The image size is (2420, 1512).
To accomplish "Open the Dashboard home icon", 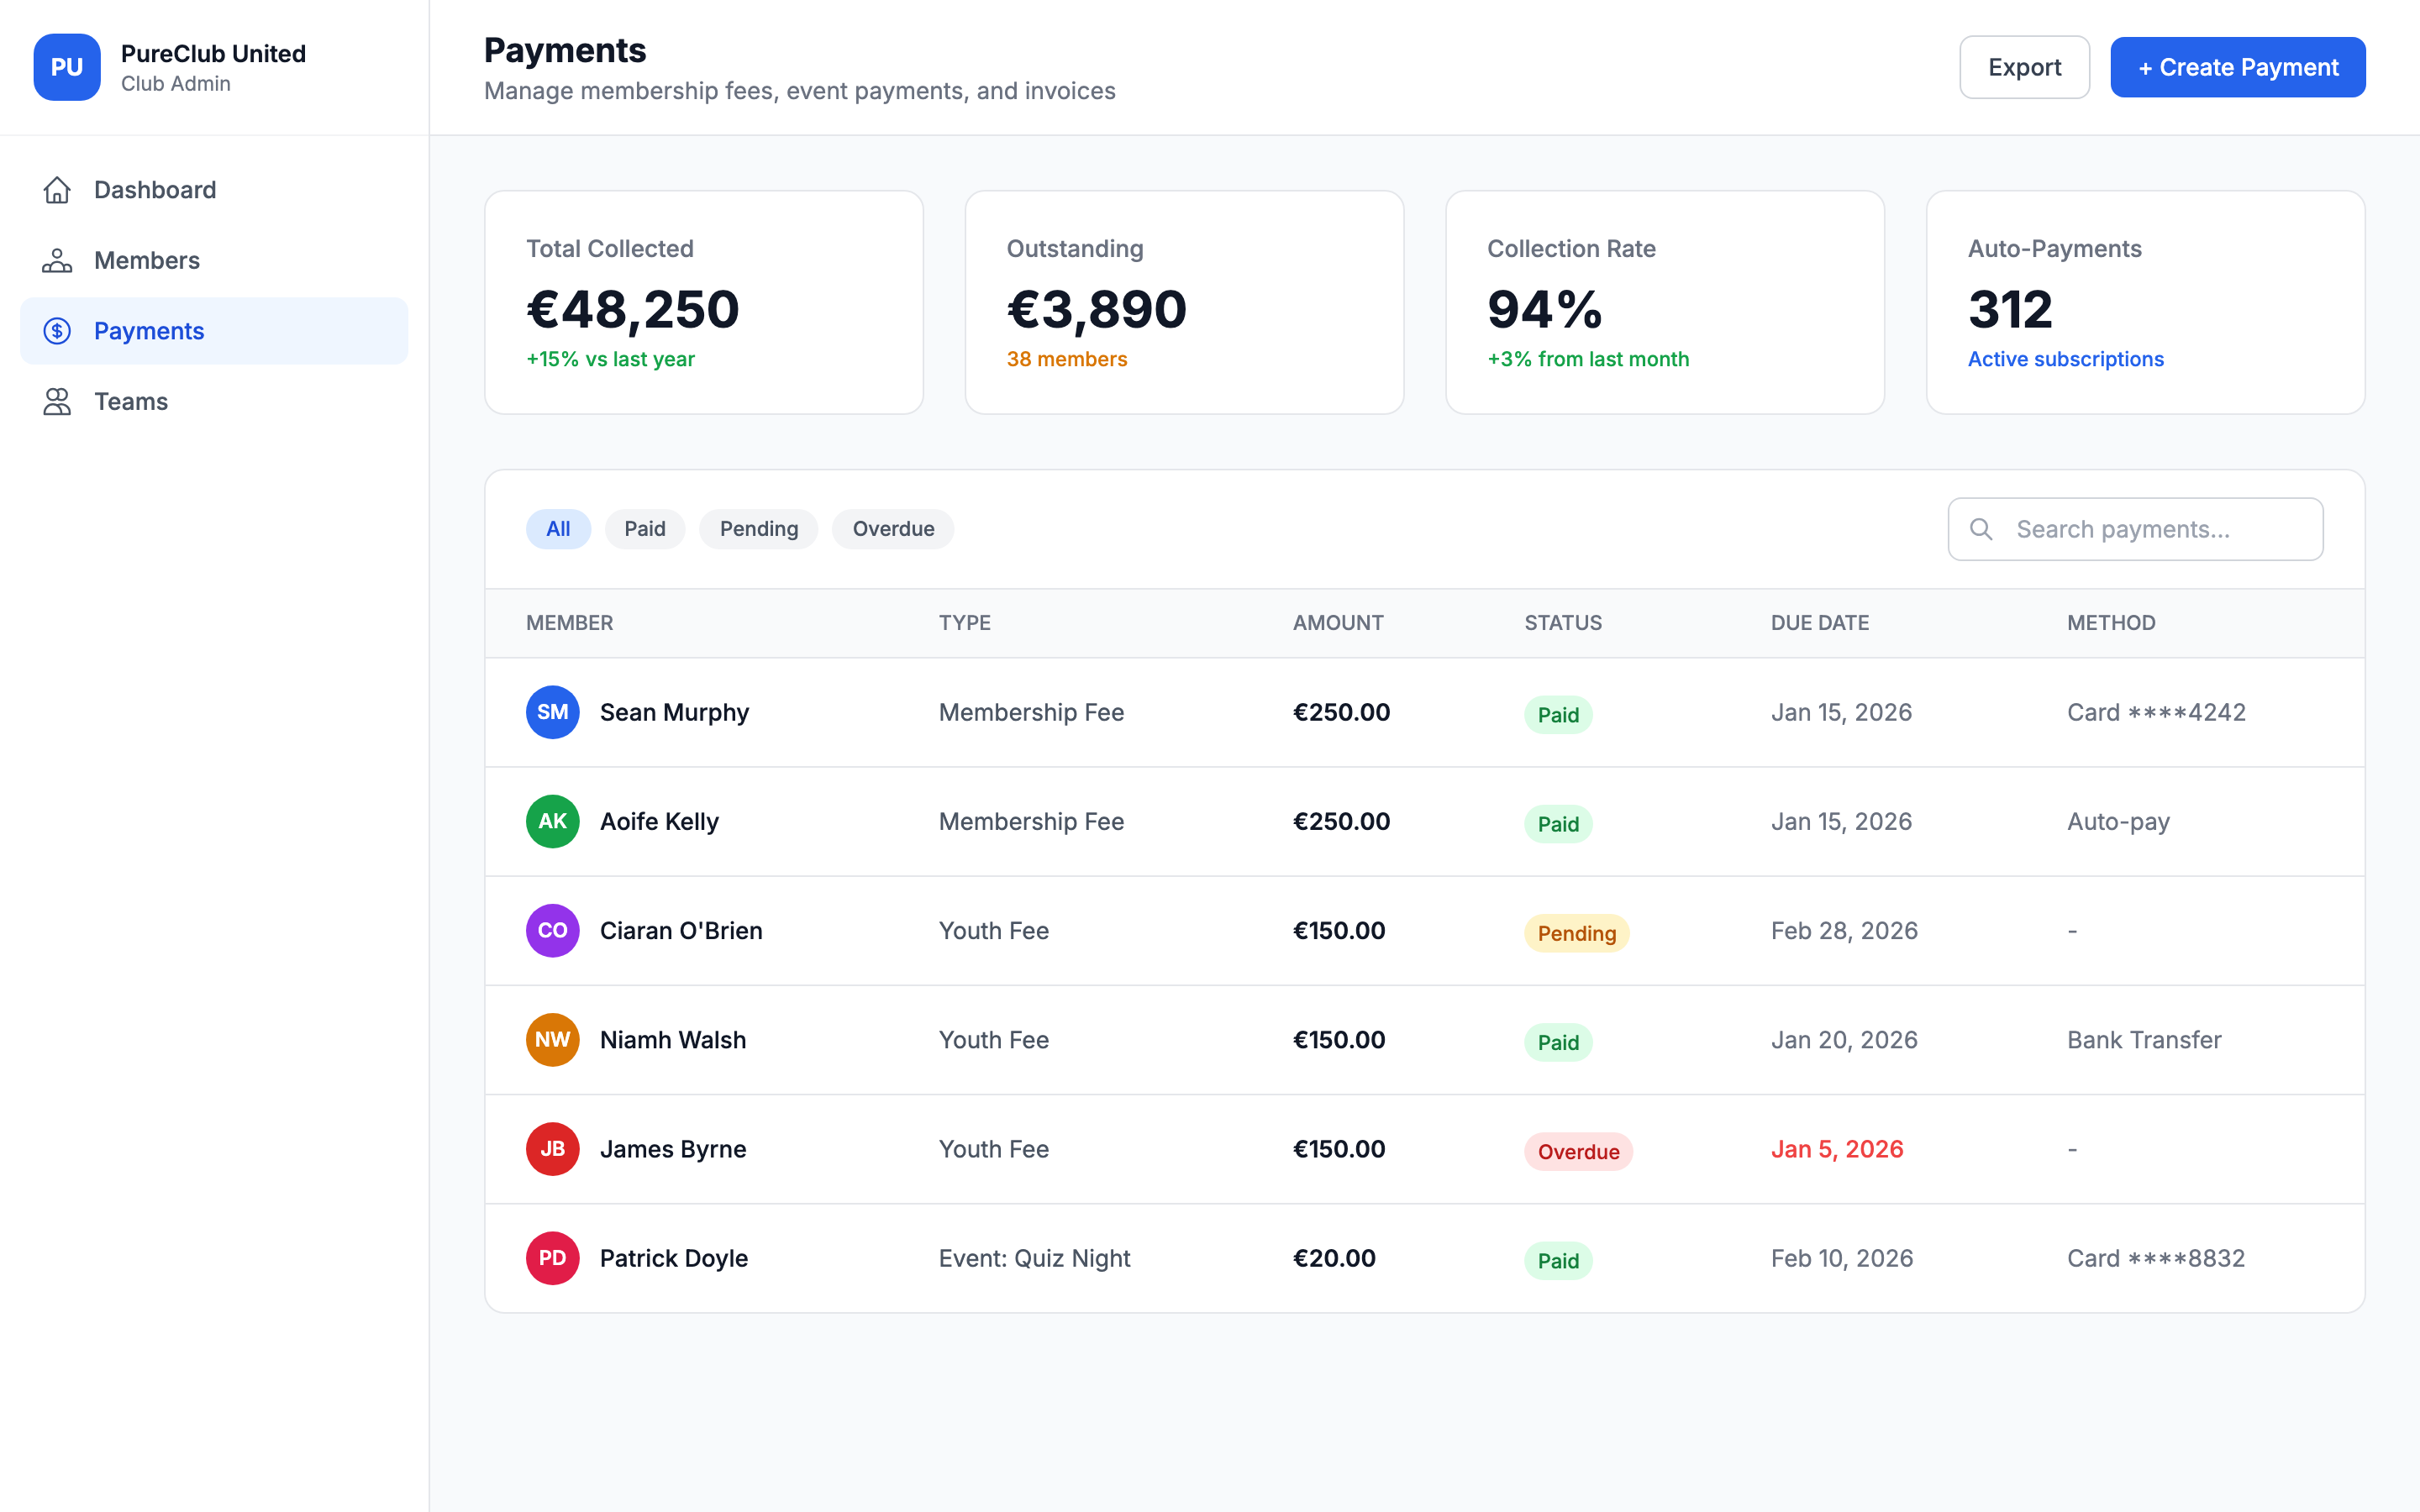I will pyautogui.click(x=57, y=189).
